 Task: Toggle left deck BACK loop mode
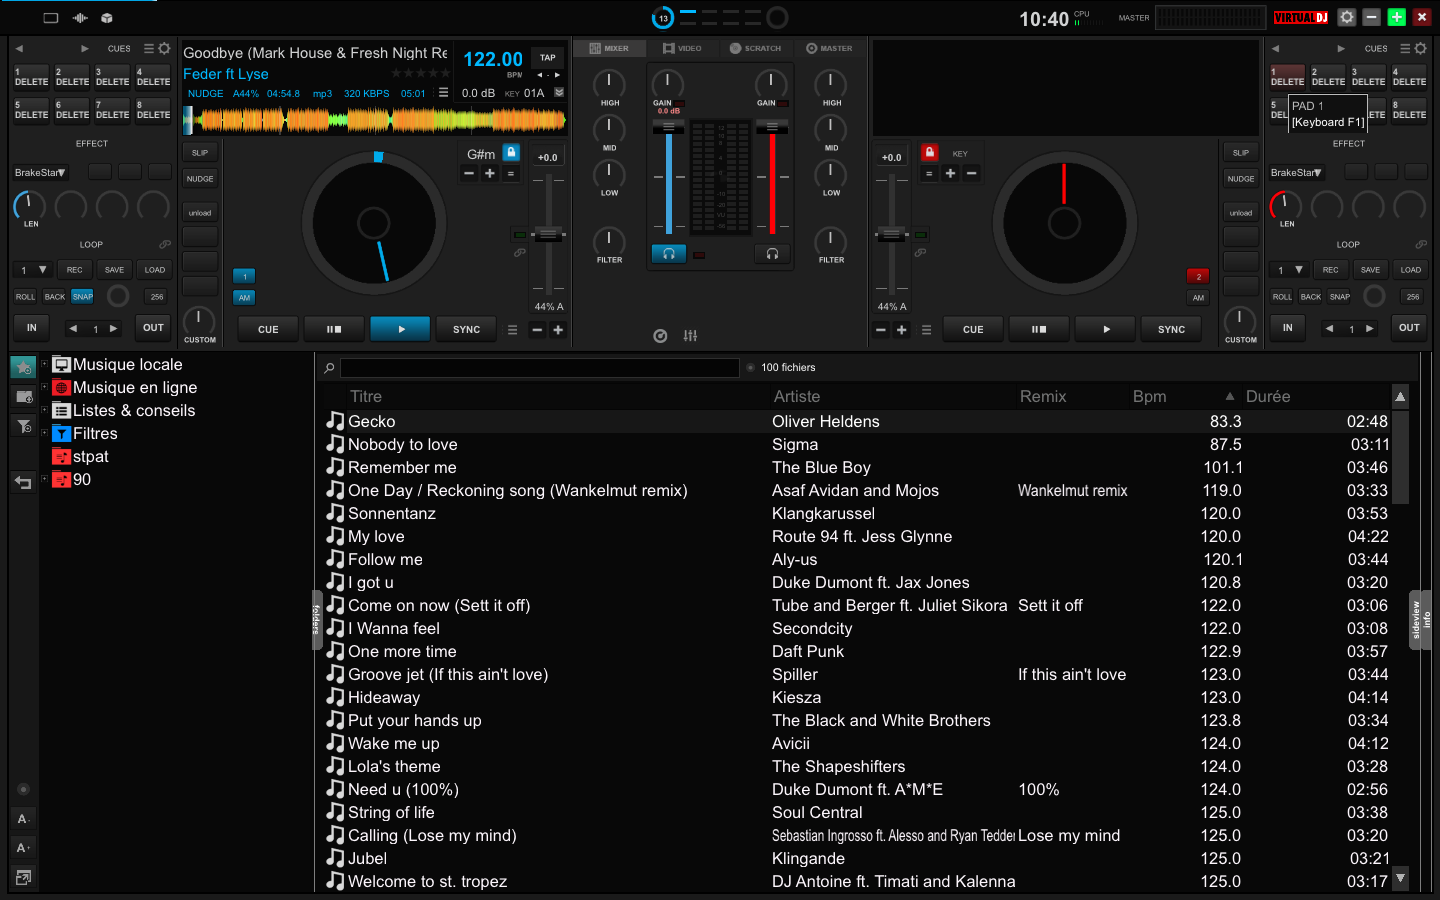[x=55, y=297]
